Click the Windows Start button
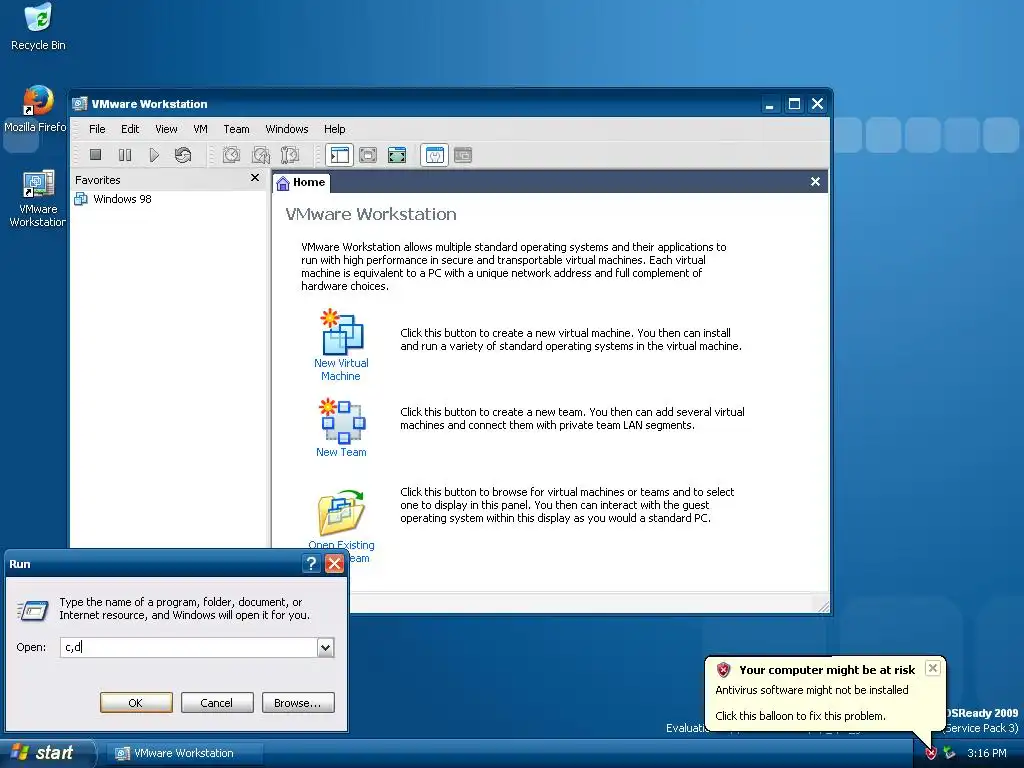Viewport: 1024px width, 768px height. 46,753
